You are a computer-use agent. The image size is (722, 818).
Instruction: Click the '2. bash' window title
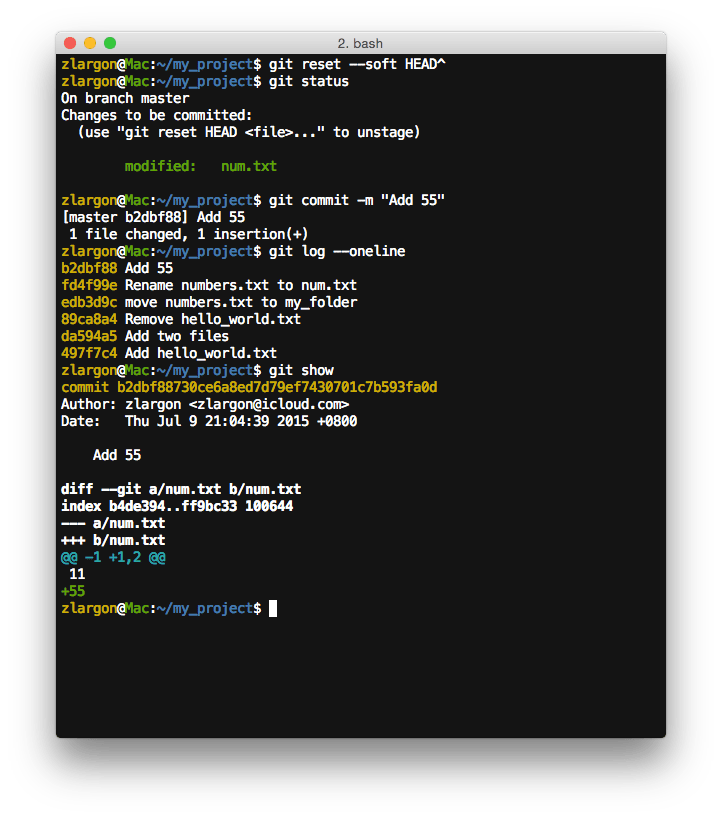point(360,43)
